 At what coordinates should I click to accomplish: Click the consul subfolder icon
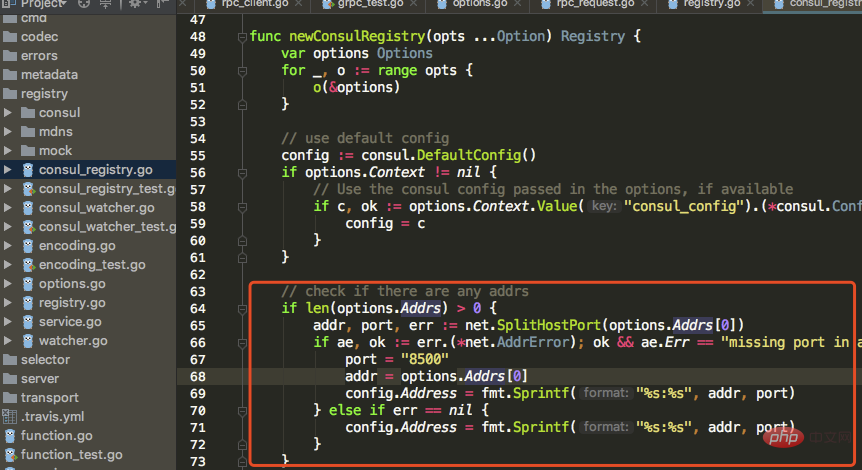pyautogui.click(x=28, y=113)
